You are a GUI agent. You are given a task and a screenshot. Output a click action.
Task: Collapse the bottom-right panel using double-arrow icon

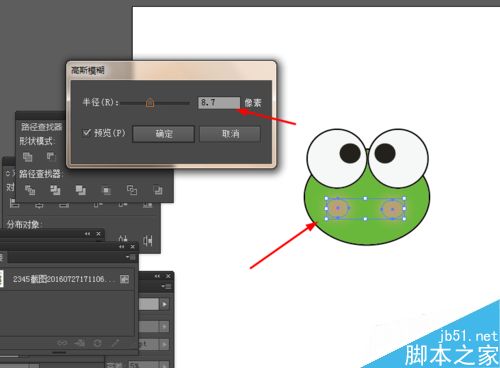(x=157, y=276)
